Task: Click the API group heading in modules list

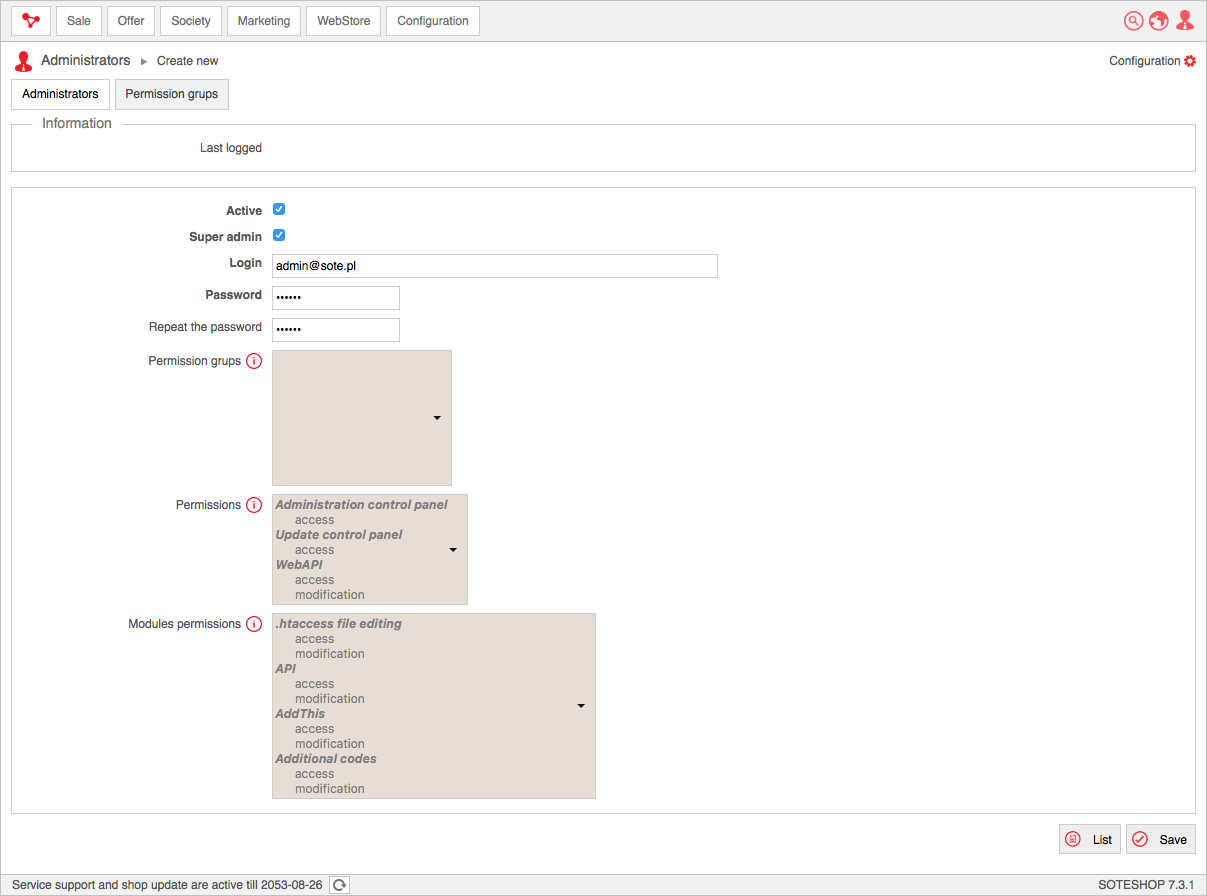Action: pyautogui.click(x=286, y=669)
